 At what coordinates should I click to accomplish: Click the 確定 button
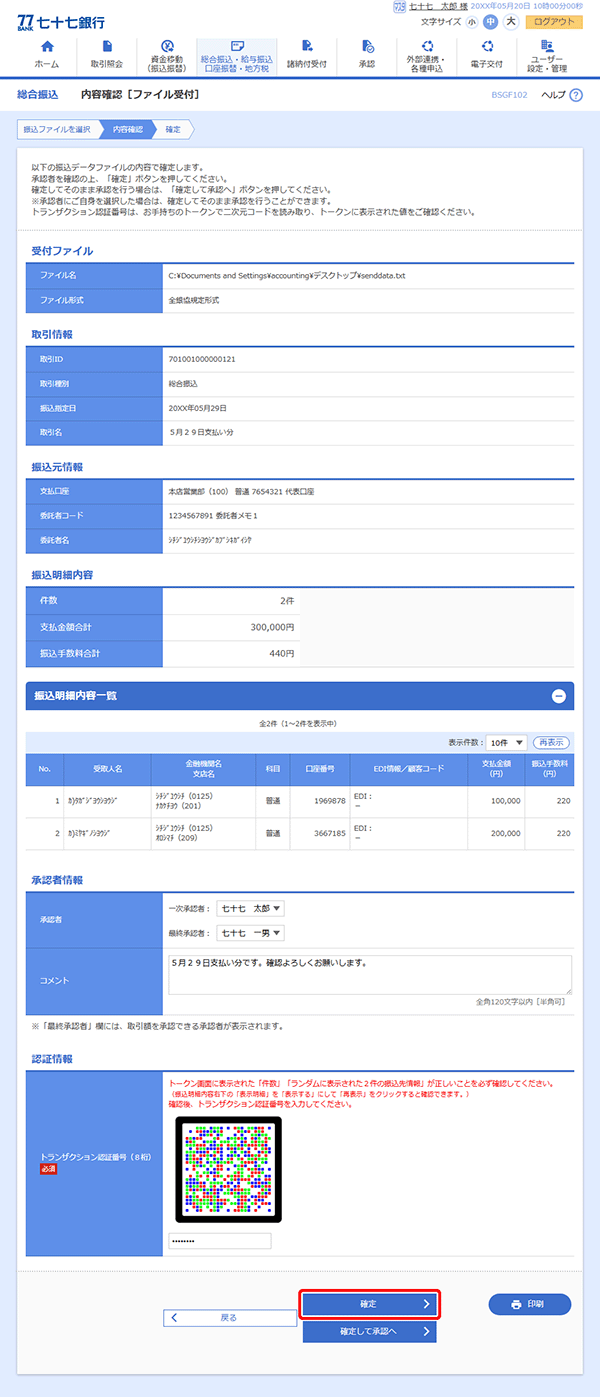coord(369,1304)
